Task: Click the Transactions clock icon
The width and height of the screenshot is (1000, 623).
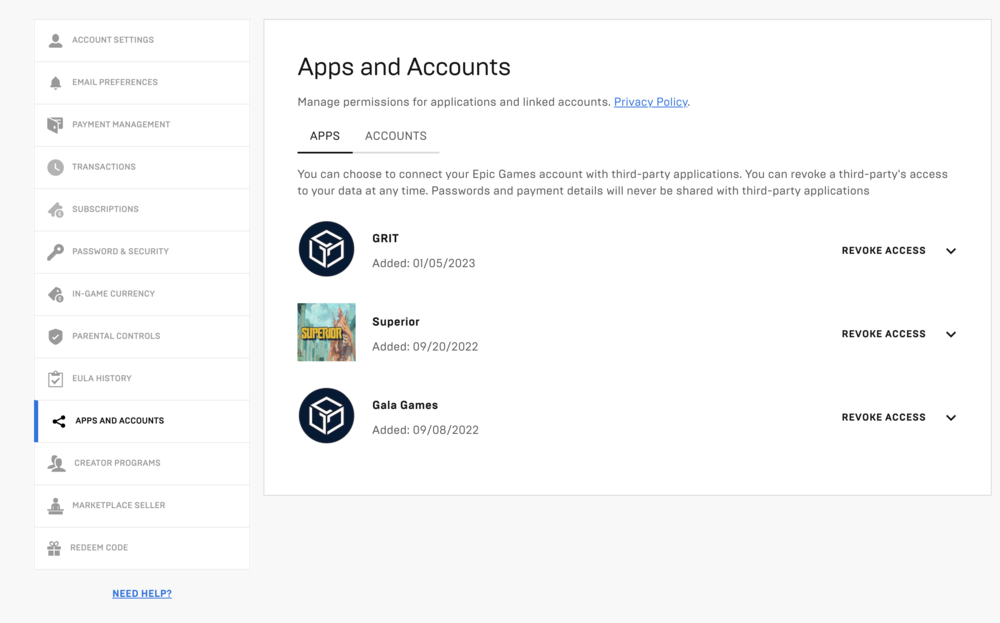Action: click(55, 167)
